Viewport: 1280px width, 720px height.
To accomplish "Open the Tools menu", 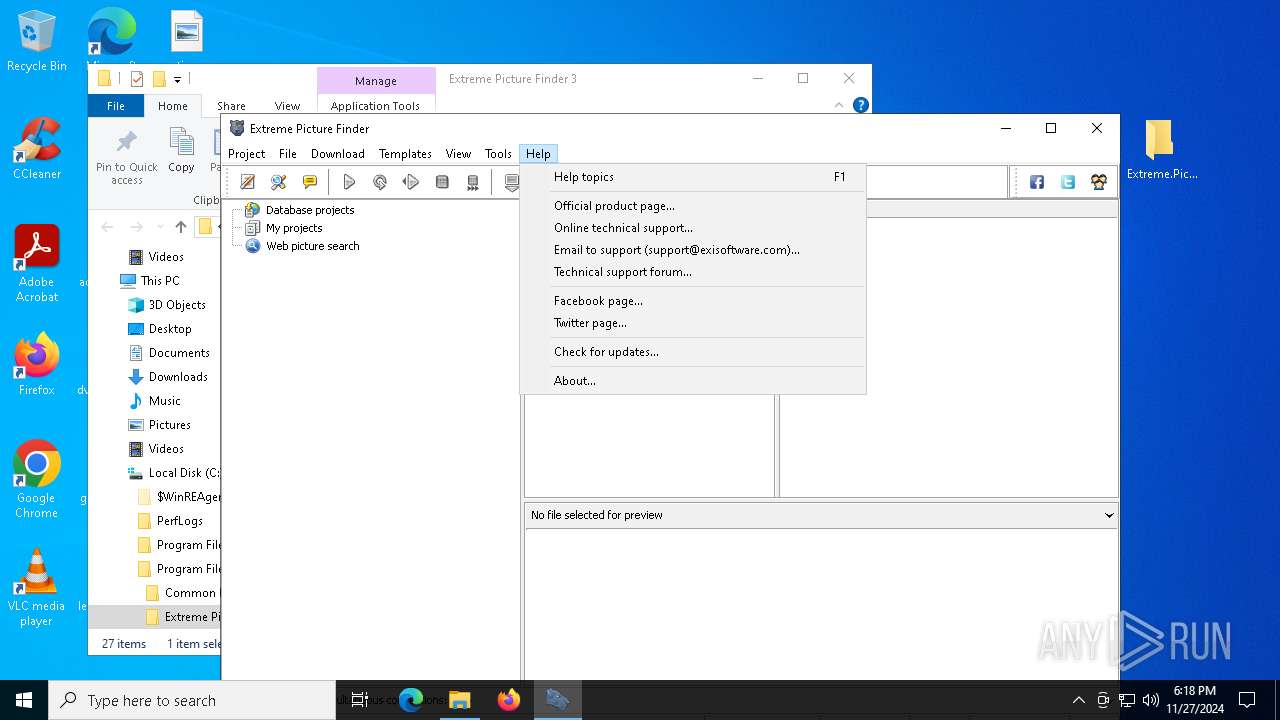I will point(498,154).
